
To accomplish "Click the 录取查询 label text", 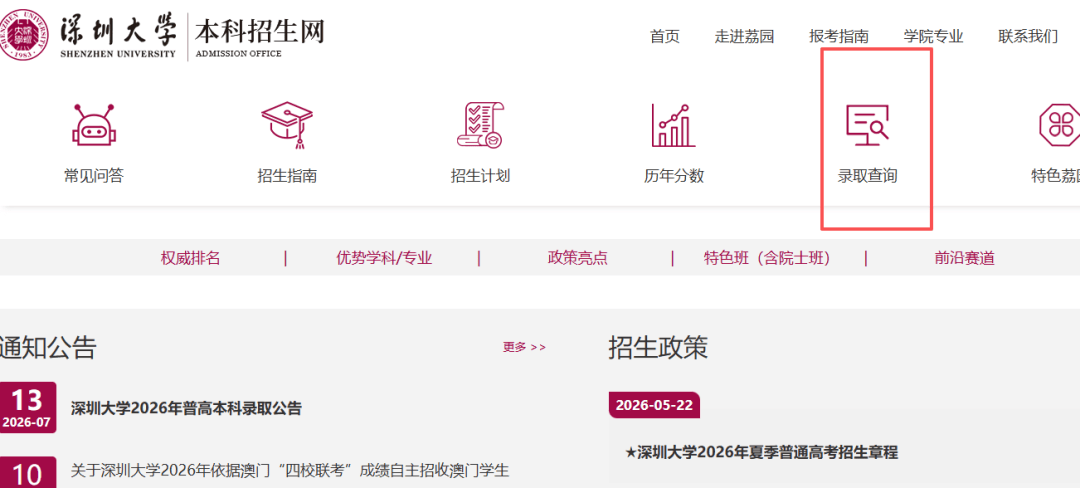I will pos(867,176).
